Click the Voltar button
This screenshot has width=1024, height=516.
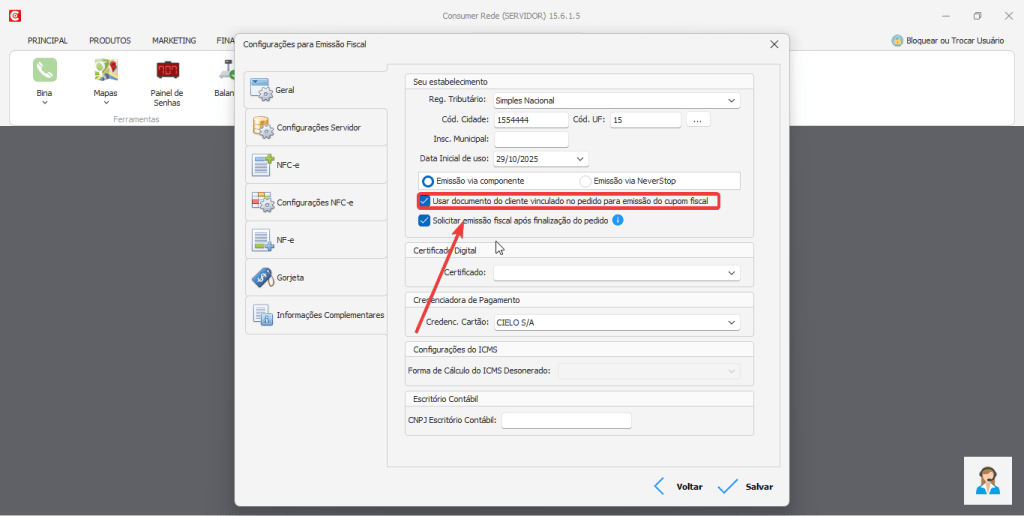[x=677, y=487]
